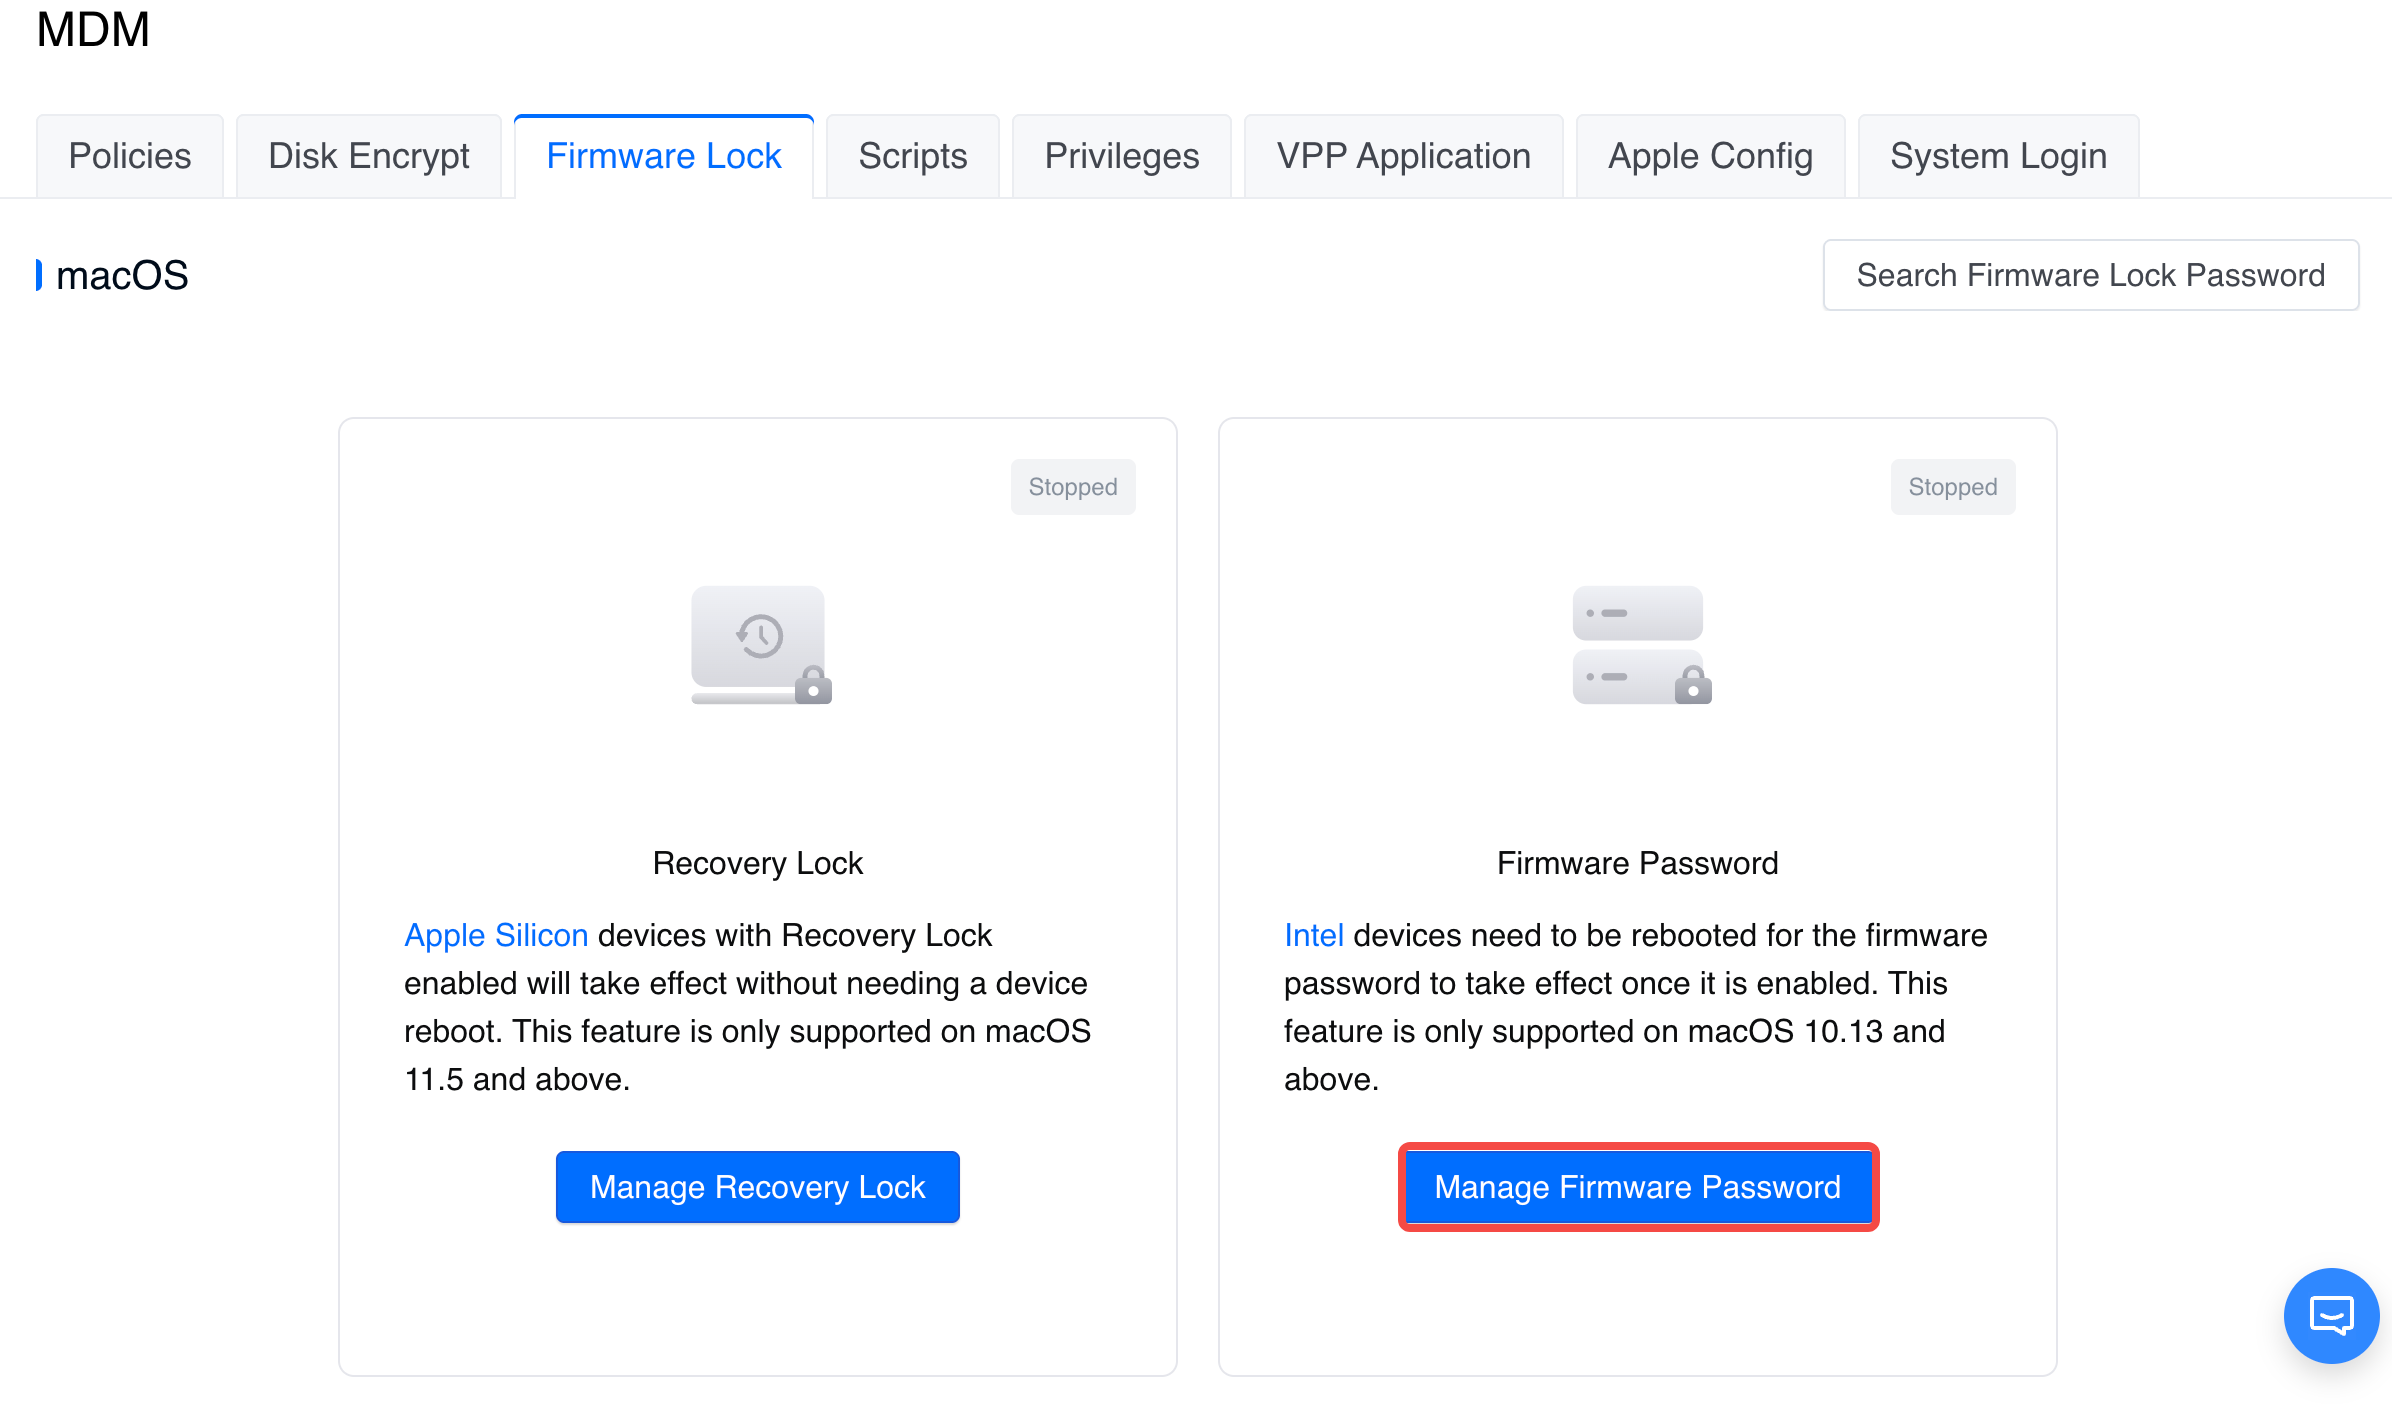Open the Policies tab
This screenshot has width=2392, height=1406.
pyautogui.click(x=130, y=157)
